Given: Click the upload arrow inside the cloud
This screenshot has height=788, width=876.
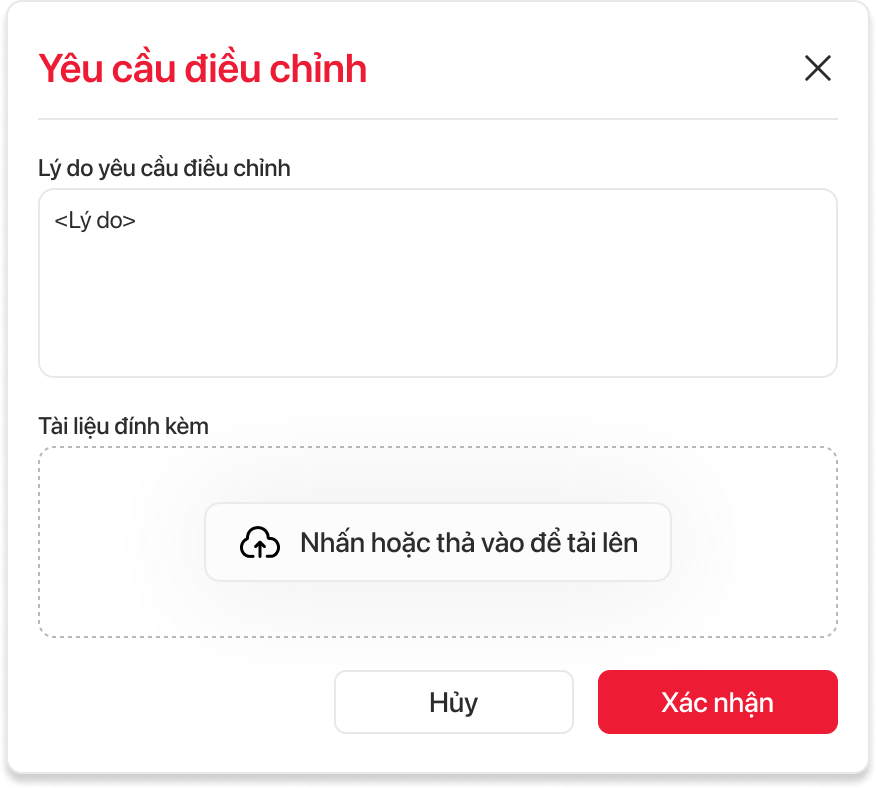Looking at the screenshot, I should (260, 546).
